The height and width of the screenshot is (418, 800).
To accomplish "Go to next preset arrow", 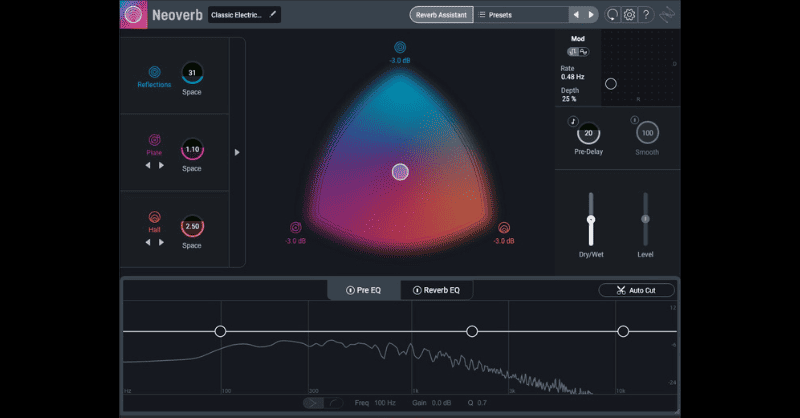I will pyautogui.click(x=591, y=15).
